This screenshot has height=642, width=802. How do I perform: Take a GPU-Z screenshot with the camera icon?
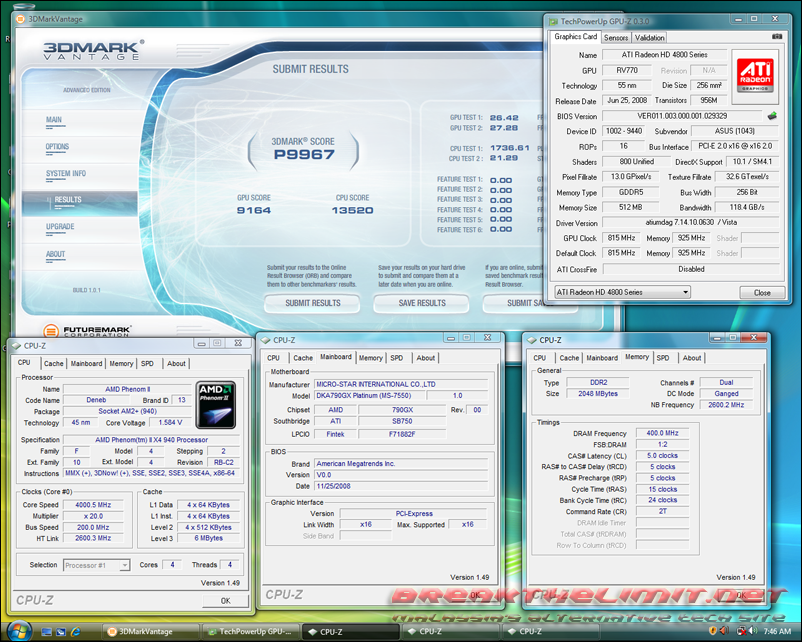click(x=776, y=37)
